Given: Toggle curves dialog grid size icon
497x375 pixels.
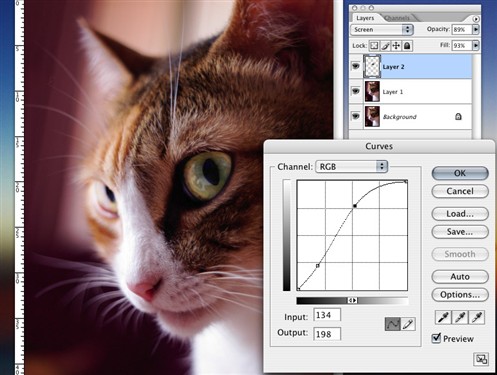Looking at the screenshot, I should [481, 359].
